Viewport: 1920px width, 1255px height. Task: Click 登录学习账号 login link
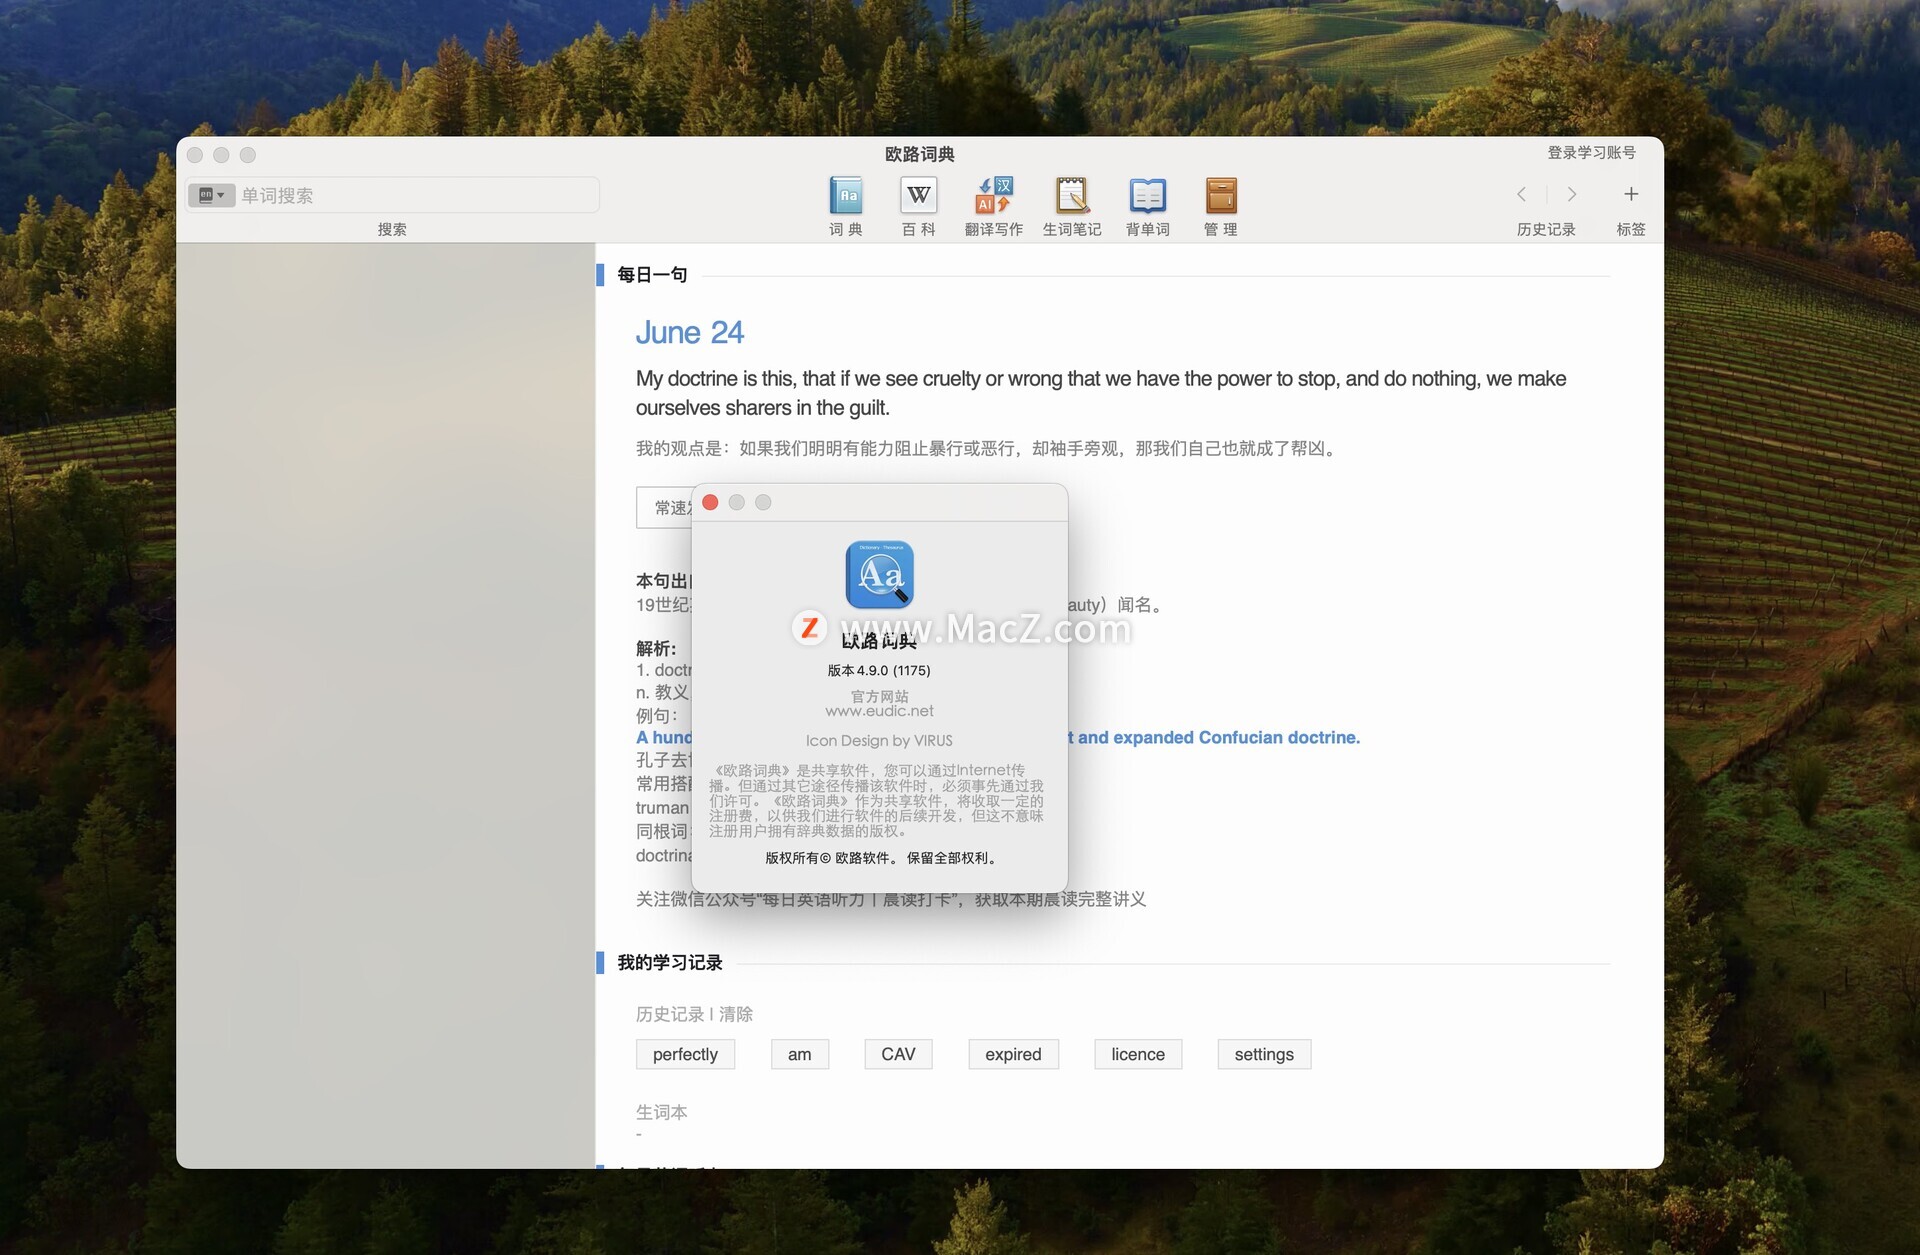coord(1592,152)
